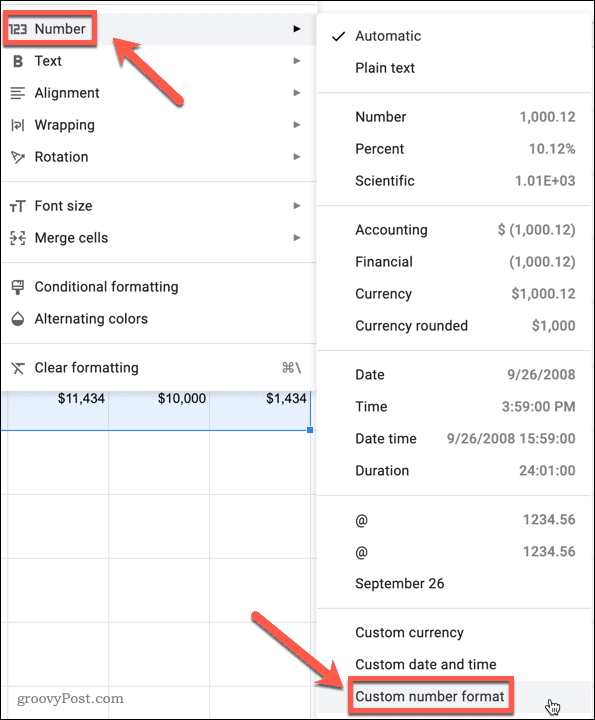Choose Alternating colors
Viewport: 595px width, 720px height.
tap(158, 319)
